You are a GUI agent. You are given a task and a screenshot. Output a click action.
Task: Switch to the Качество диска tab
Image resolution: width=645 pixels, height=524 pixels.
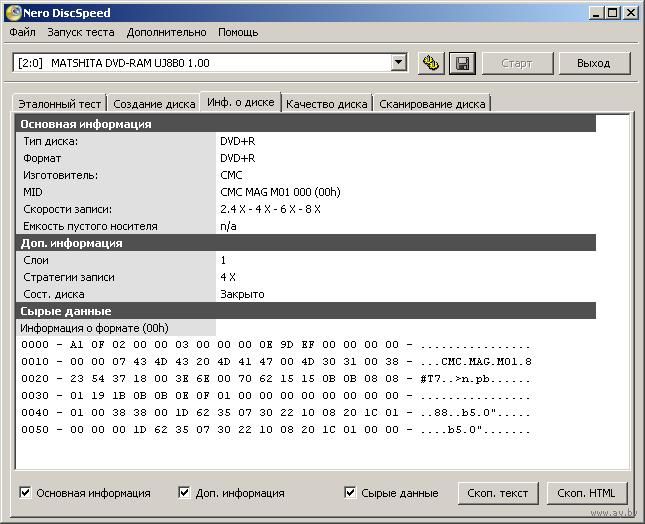pos(327,104)
